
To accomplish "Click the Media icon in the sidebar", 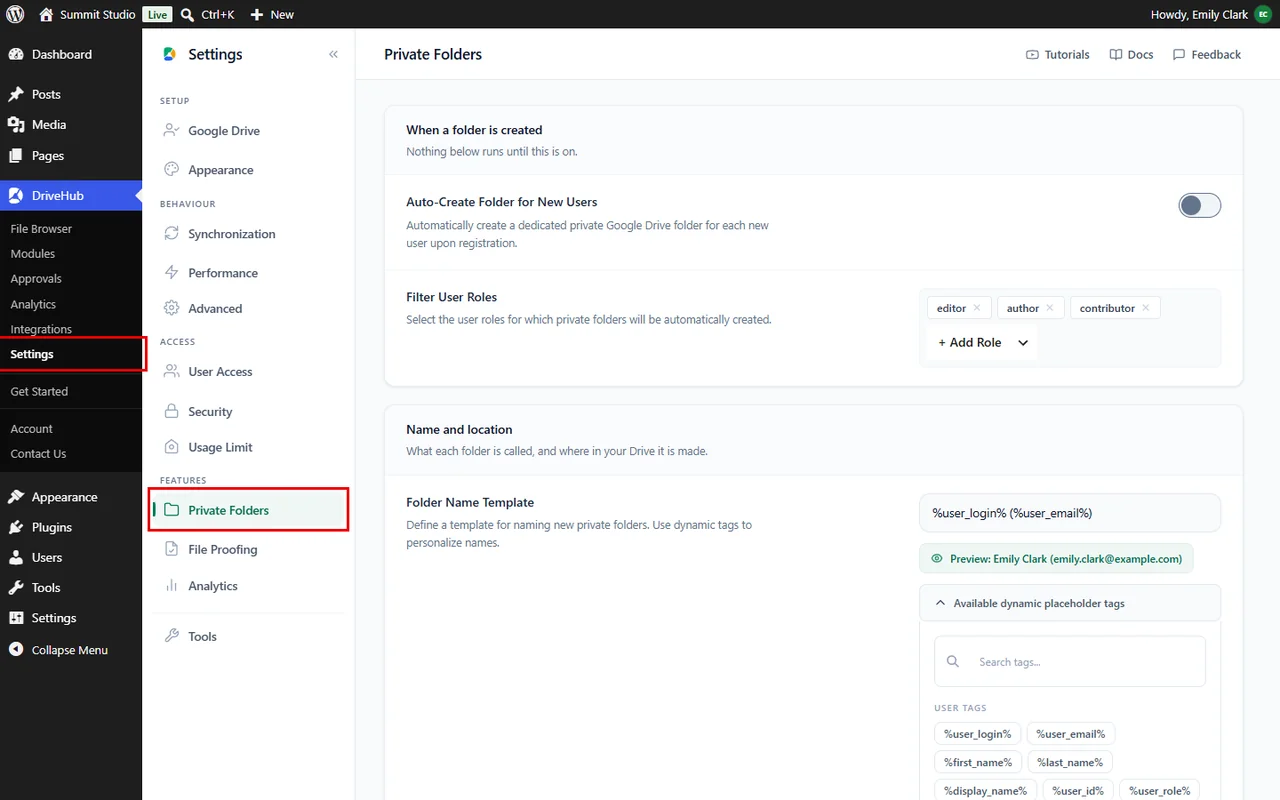I will [x=16, y=124].
